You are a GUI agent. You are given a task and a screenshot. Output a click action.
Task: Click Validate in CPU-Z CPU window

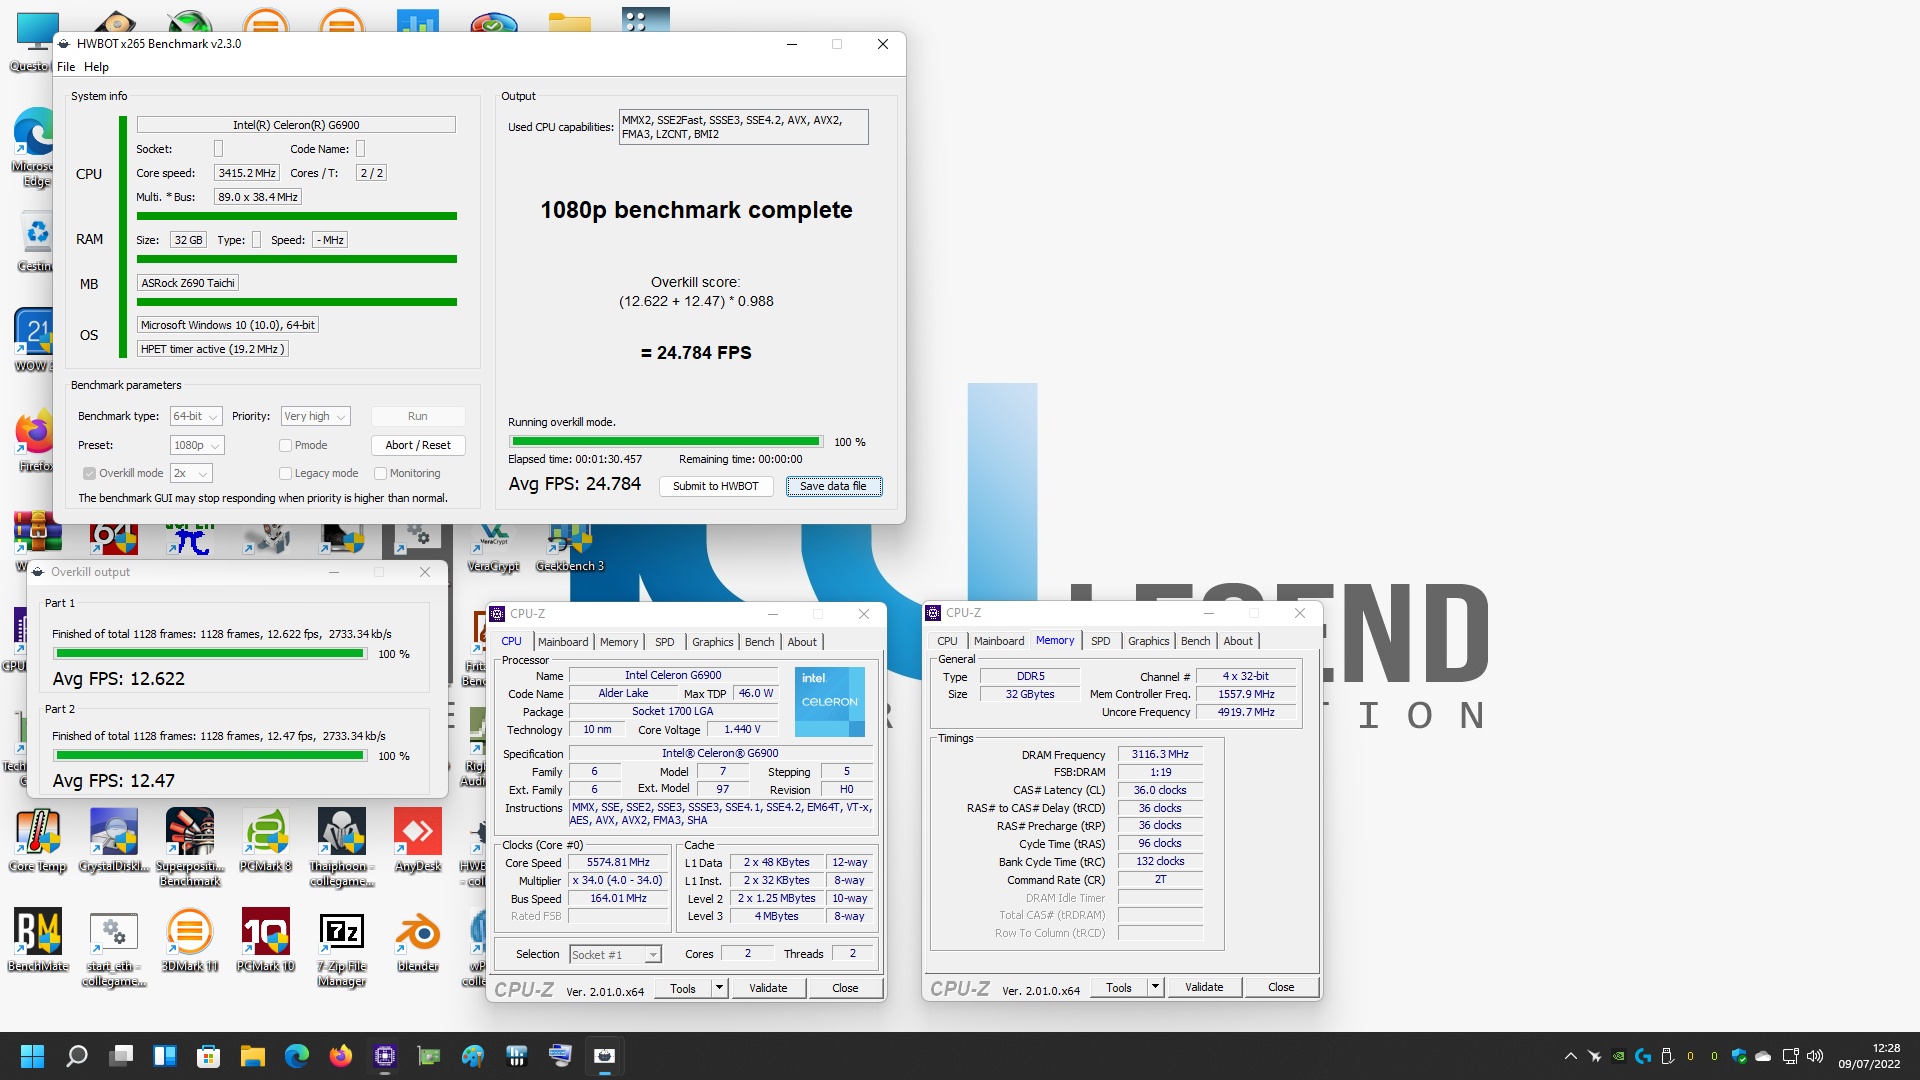pyautogui.click(x=768, y=988)
